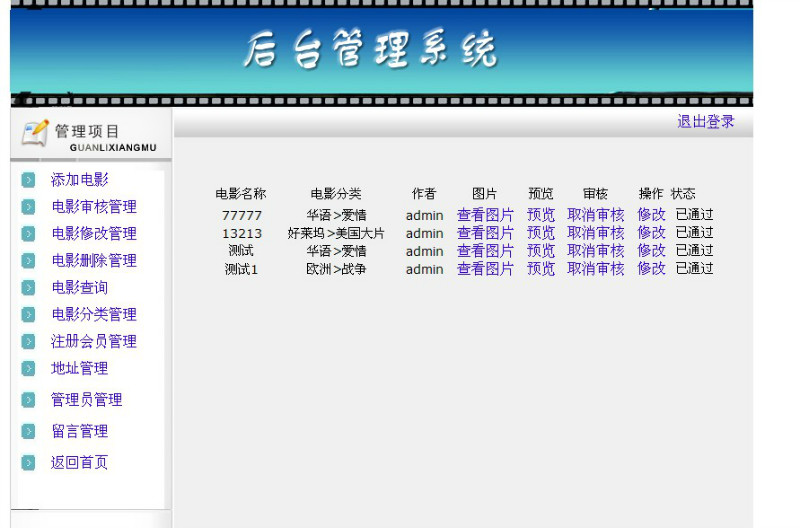800x528 pixels.
Task: Click the movie name 测试1
Action: 241,269
